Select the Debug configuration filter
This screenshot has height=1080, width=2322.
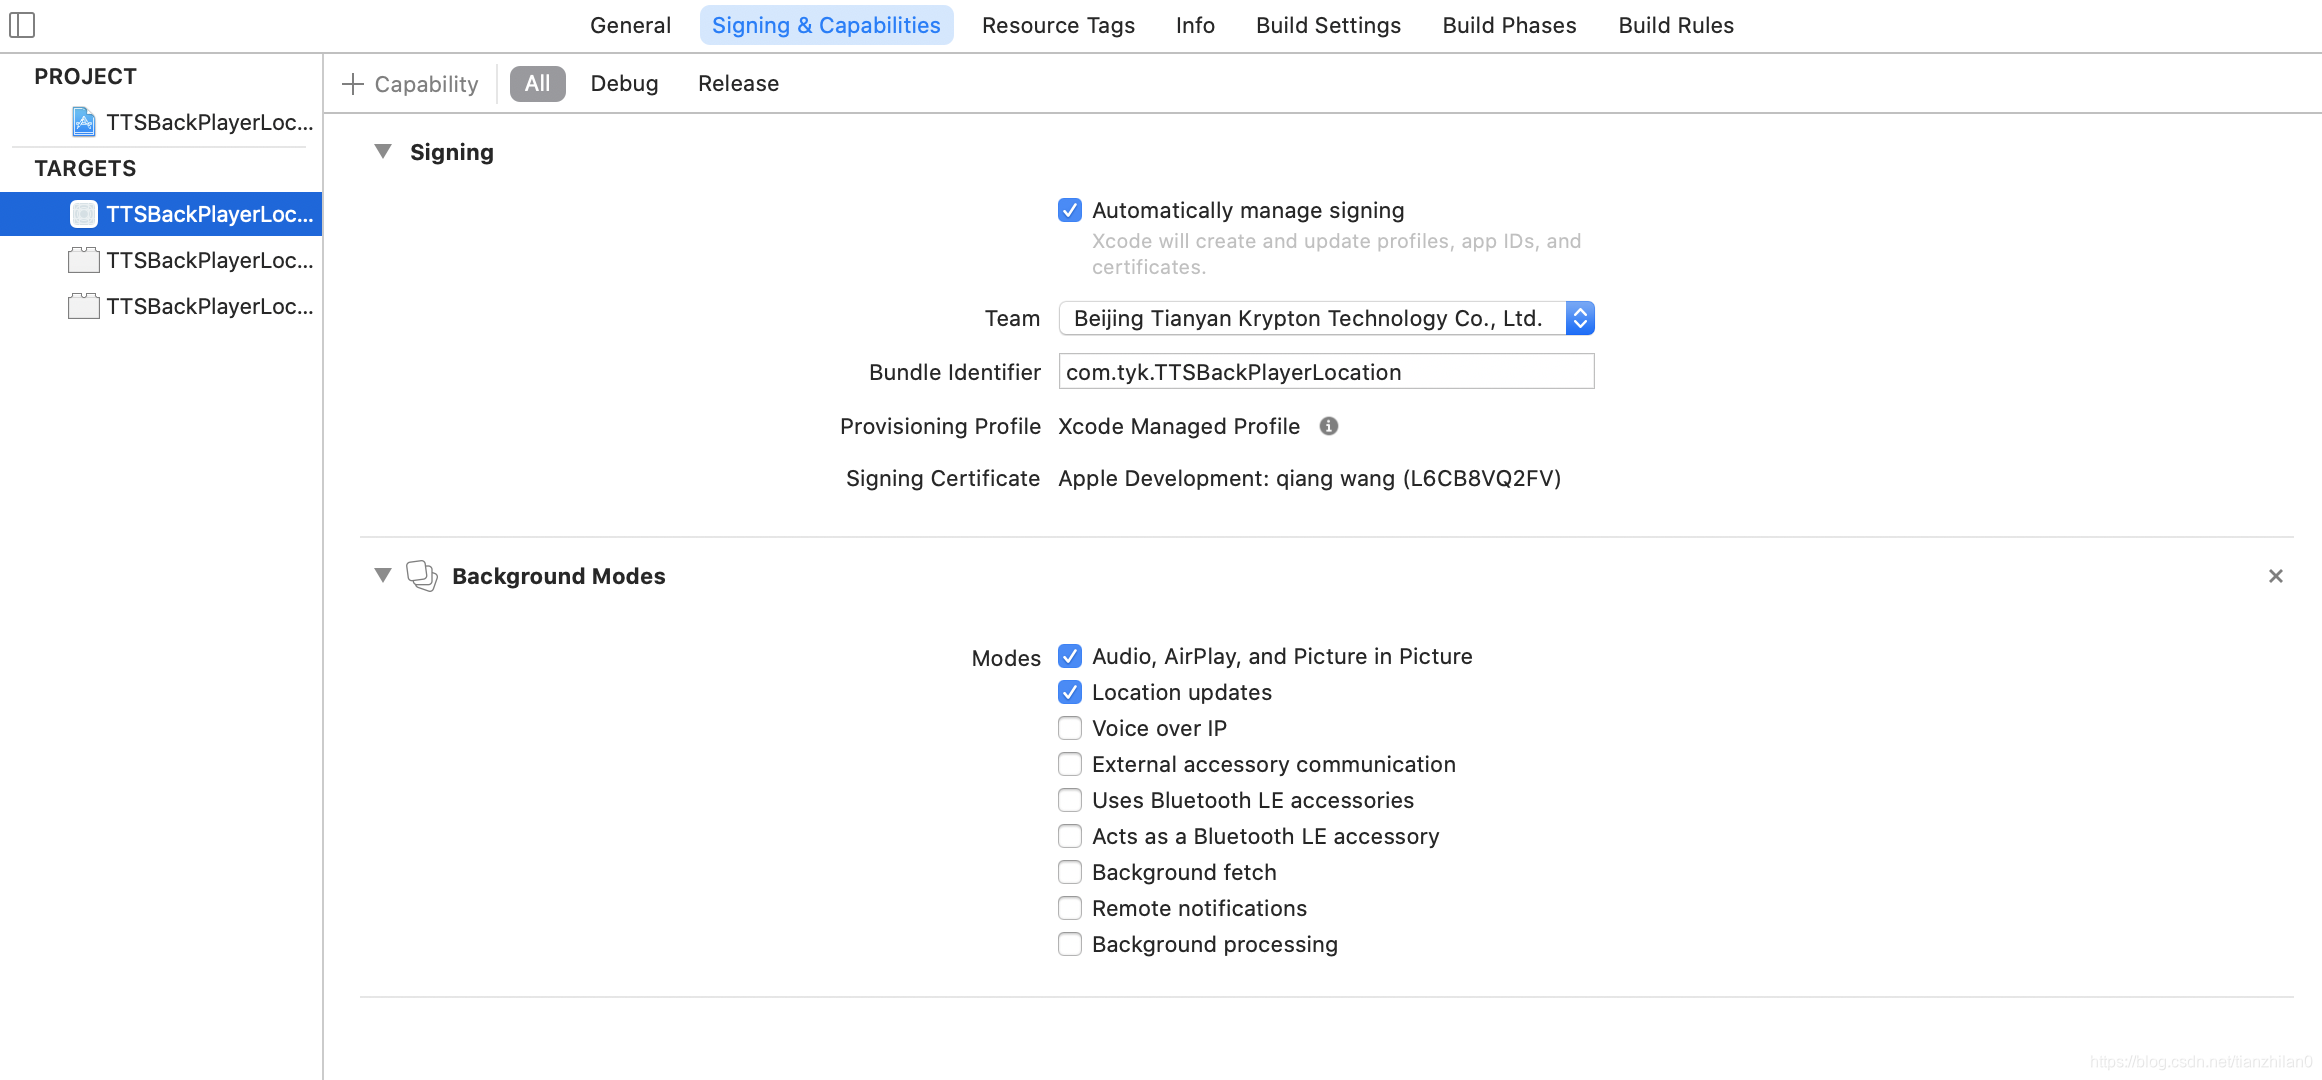point(624,84)
